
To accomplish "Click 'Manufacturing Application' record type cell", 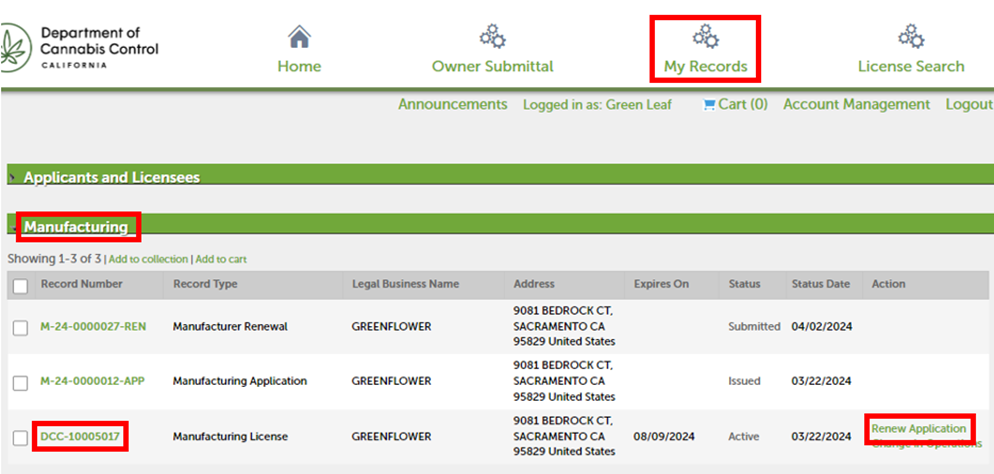I will tap(240, 381).
